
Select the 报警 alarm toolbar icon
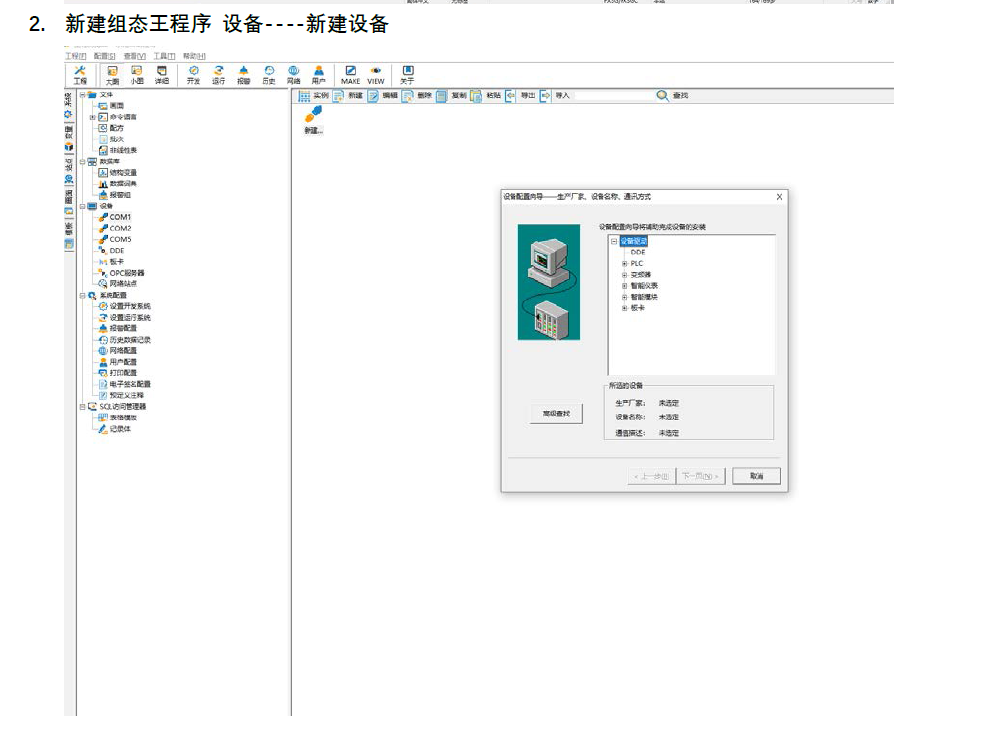pyautogui.click(x=243, y=75)
